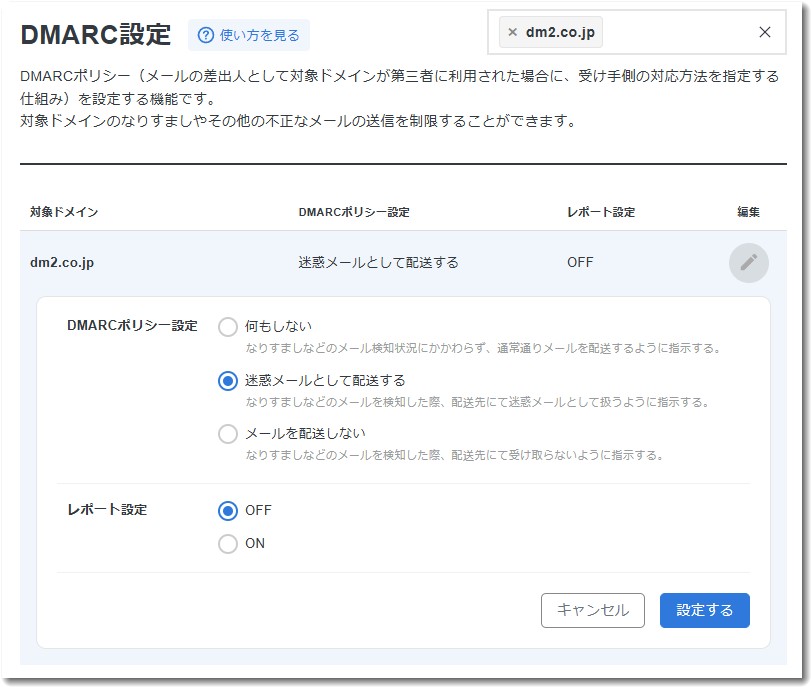Click the × to close the DMARC settings panel
This screenshot has height=687, width=811.
pos(765,32)
